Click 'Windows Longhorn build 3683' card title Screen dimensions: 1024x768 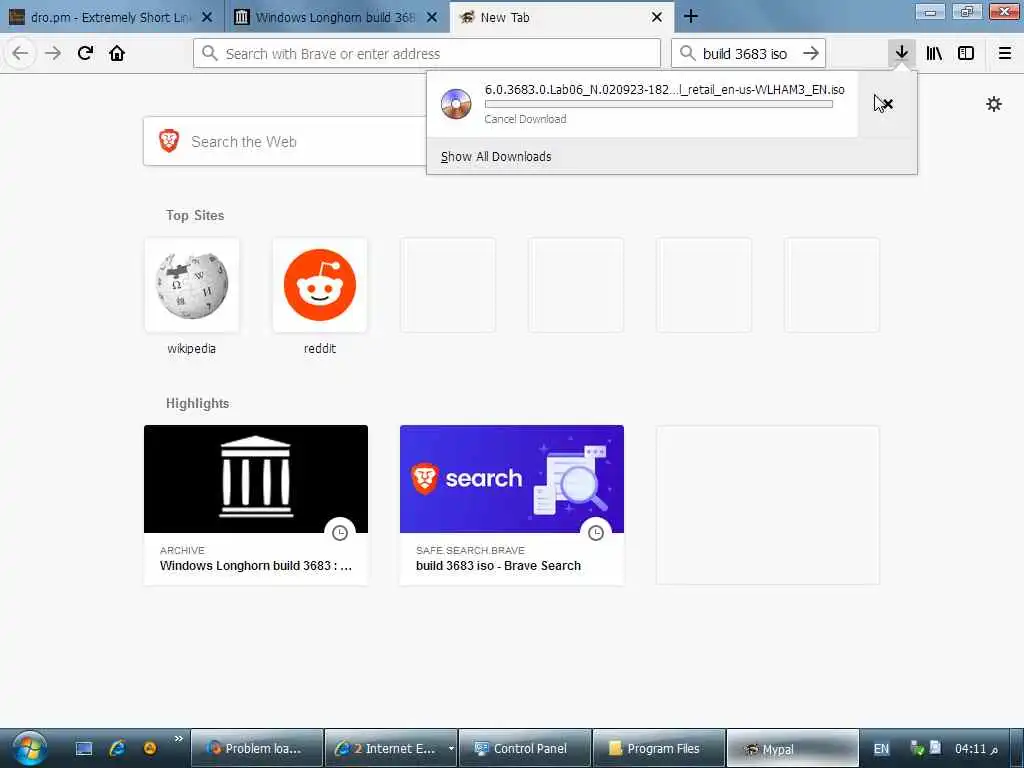coord(255,566)
